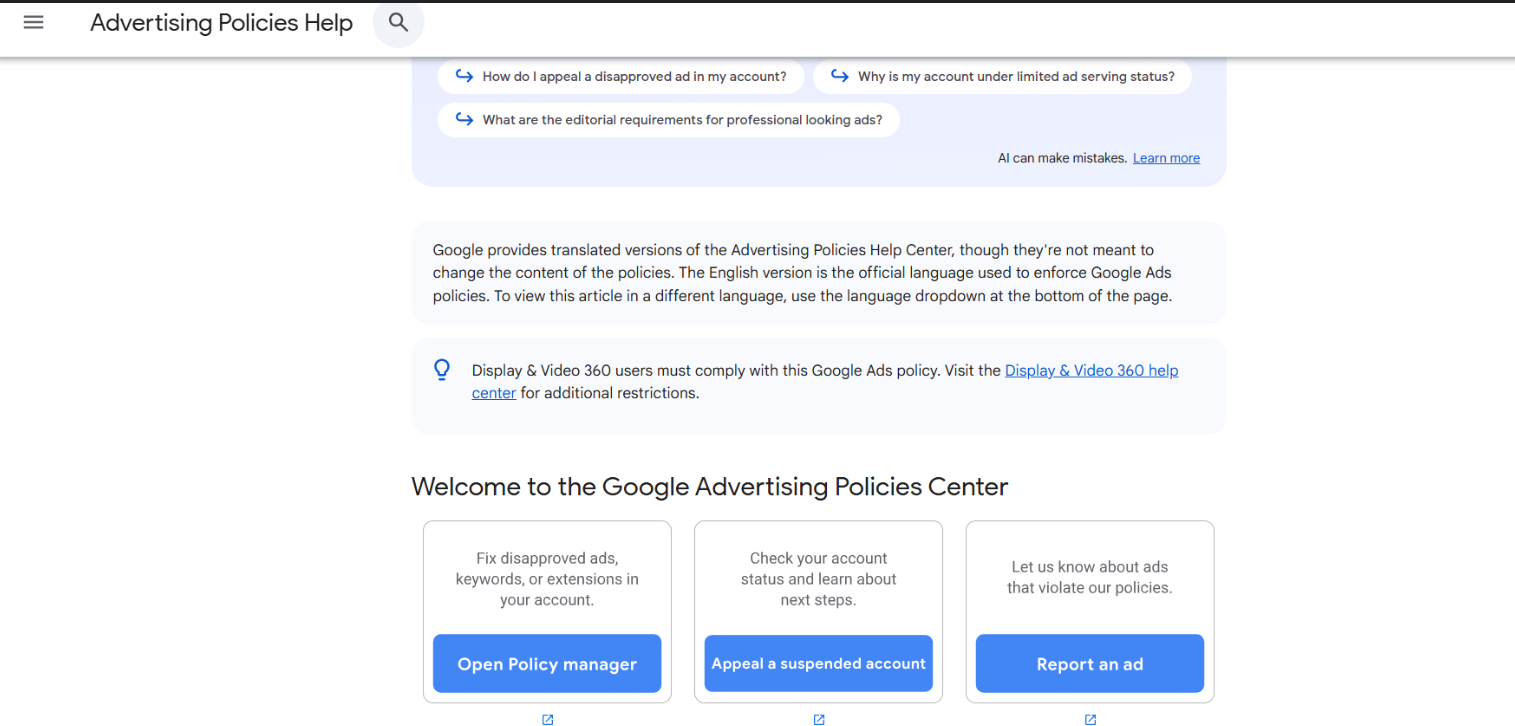Click the Open Policy manager button
This screenshot has width=1515, height=726.
(547, 664)
